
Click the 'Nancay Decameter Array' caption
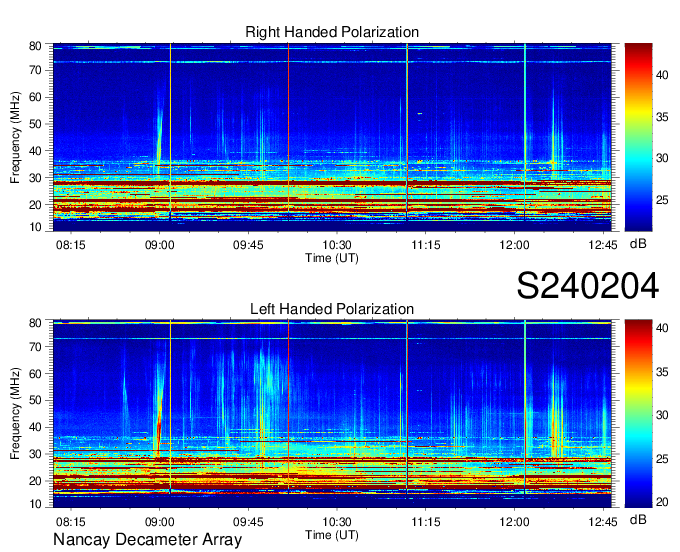coord(147,540)
